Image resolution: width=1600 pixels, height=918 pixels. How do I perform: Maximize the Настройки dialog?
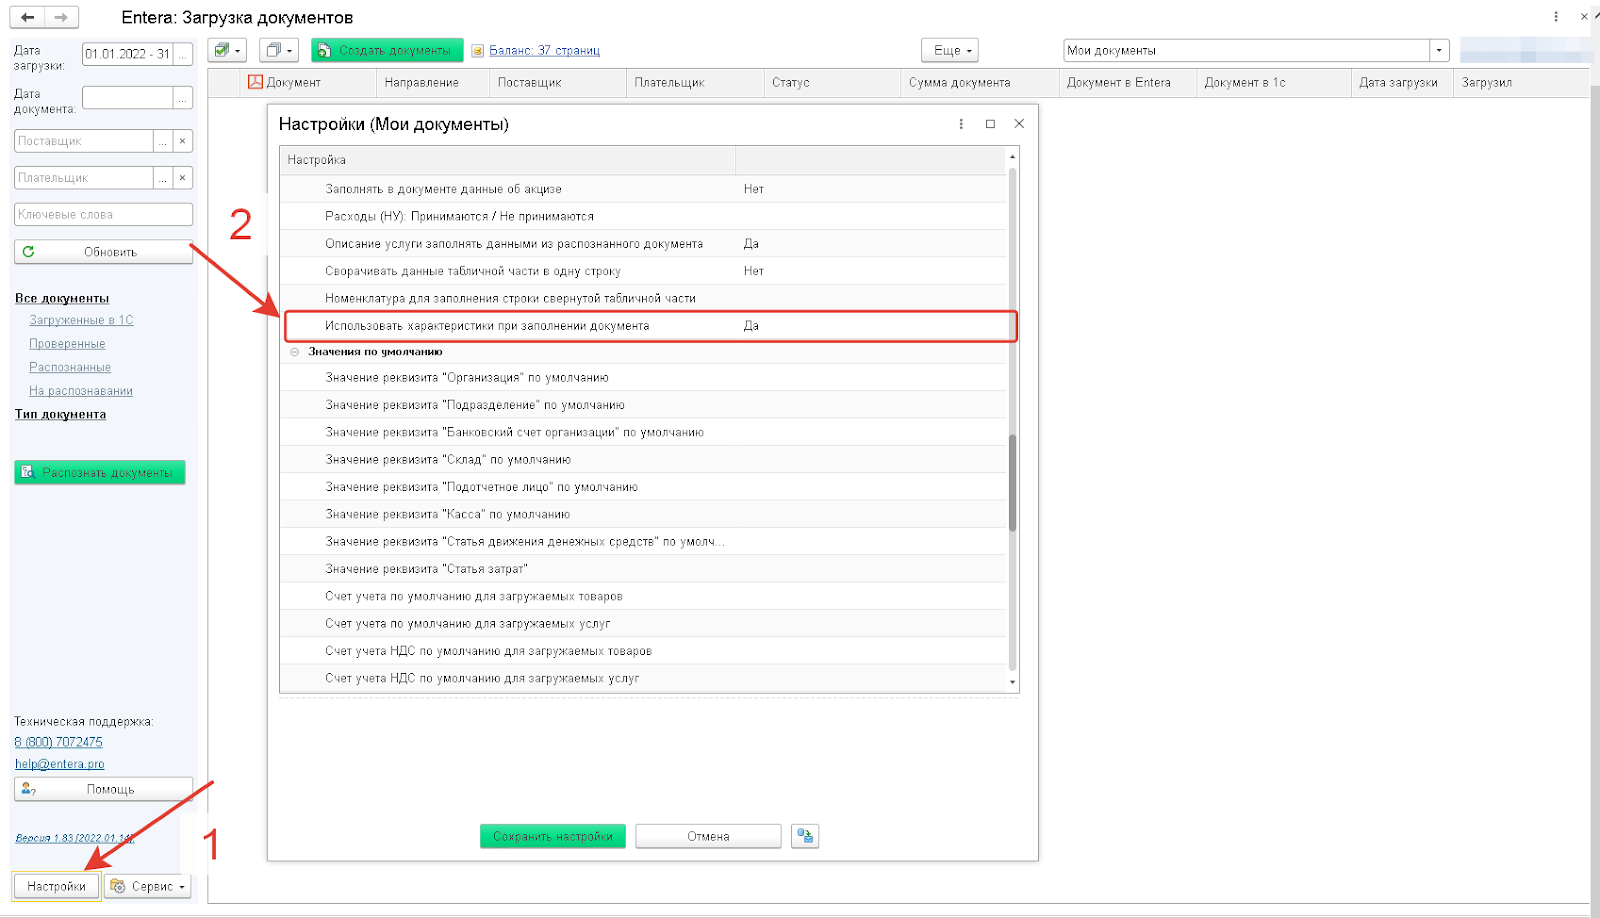tap(990, 124)
